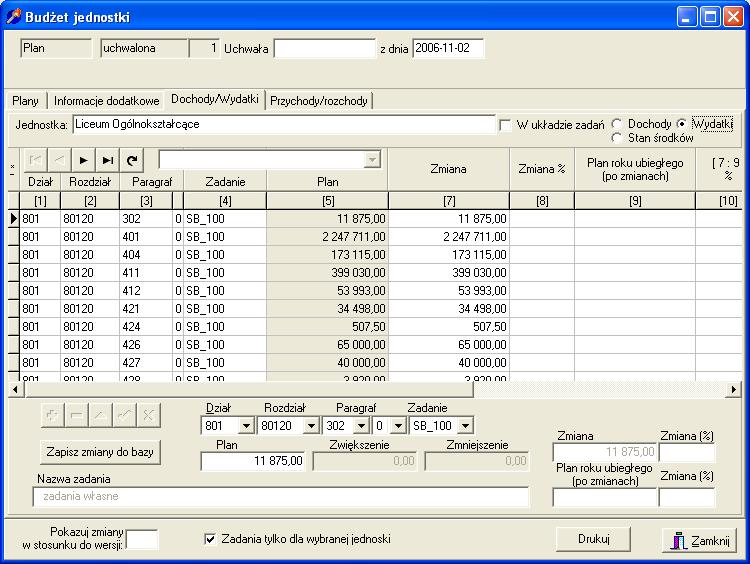Open the Przychody/rozchody tab

click(319, 101)
